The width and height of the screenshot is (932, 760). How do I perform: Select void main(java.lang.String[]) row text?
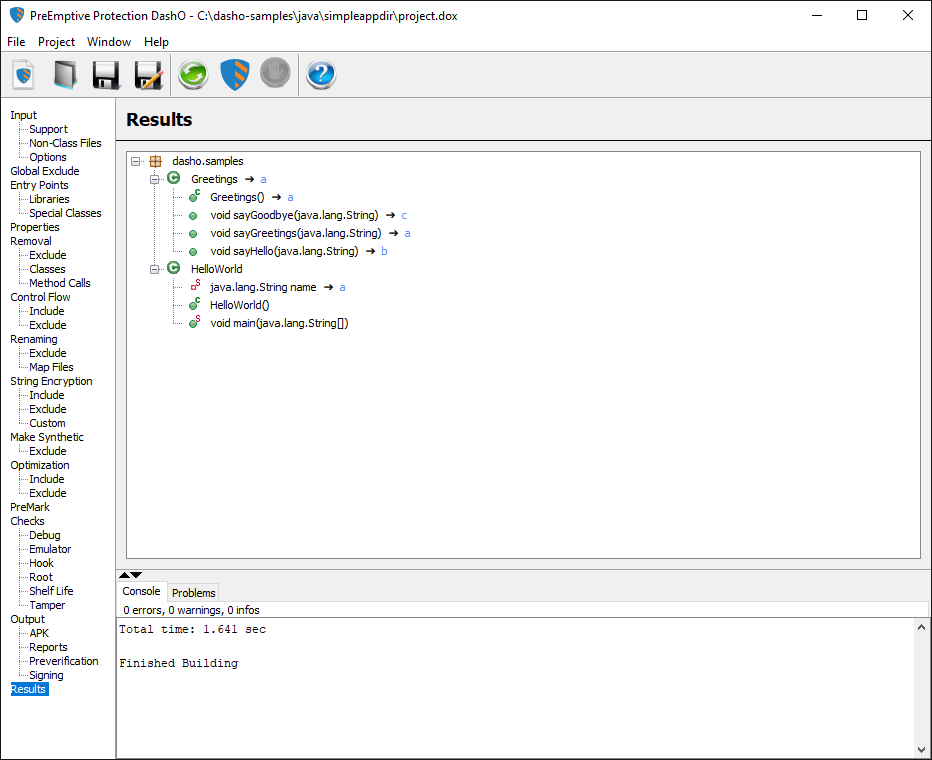pyautogui.click(x=279, y=323)
